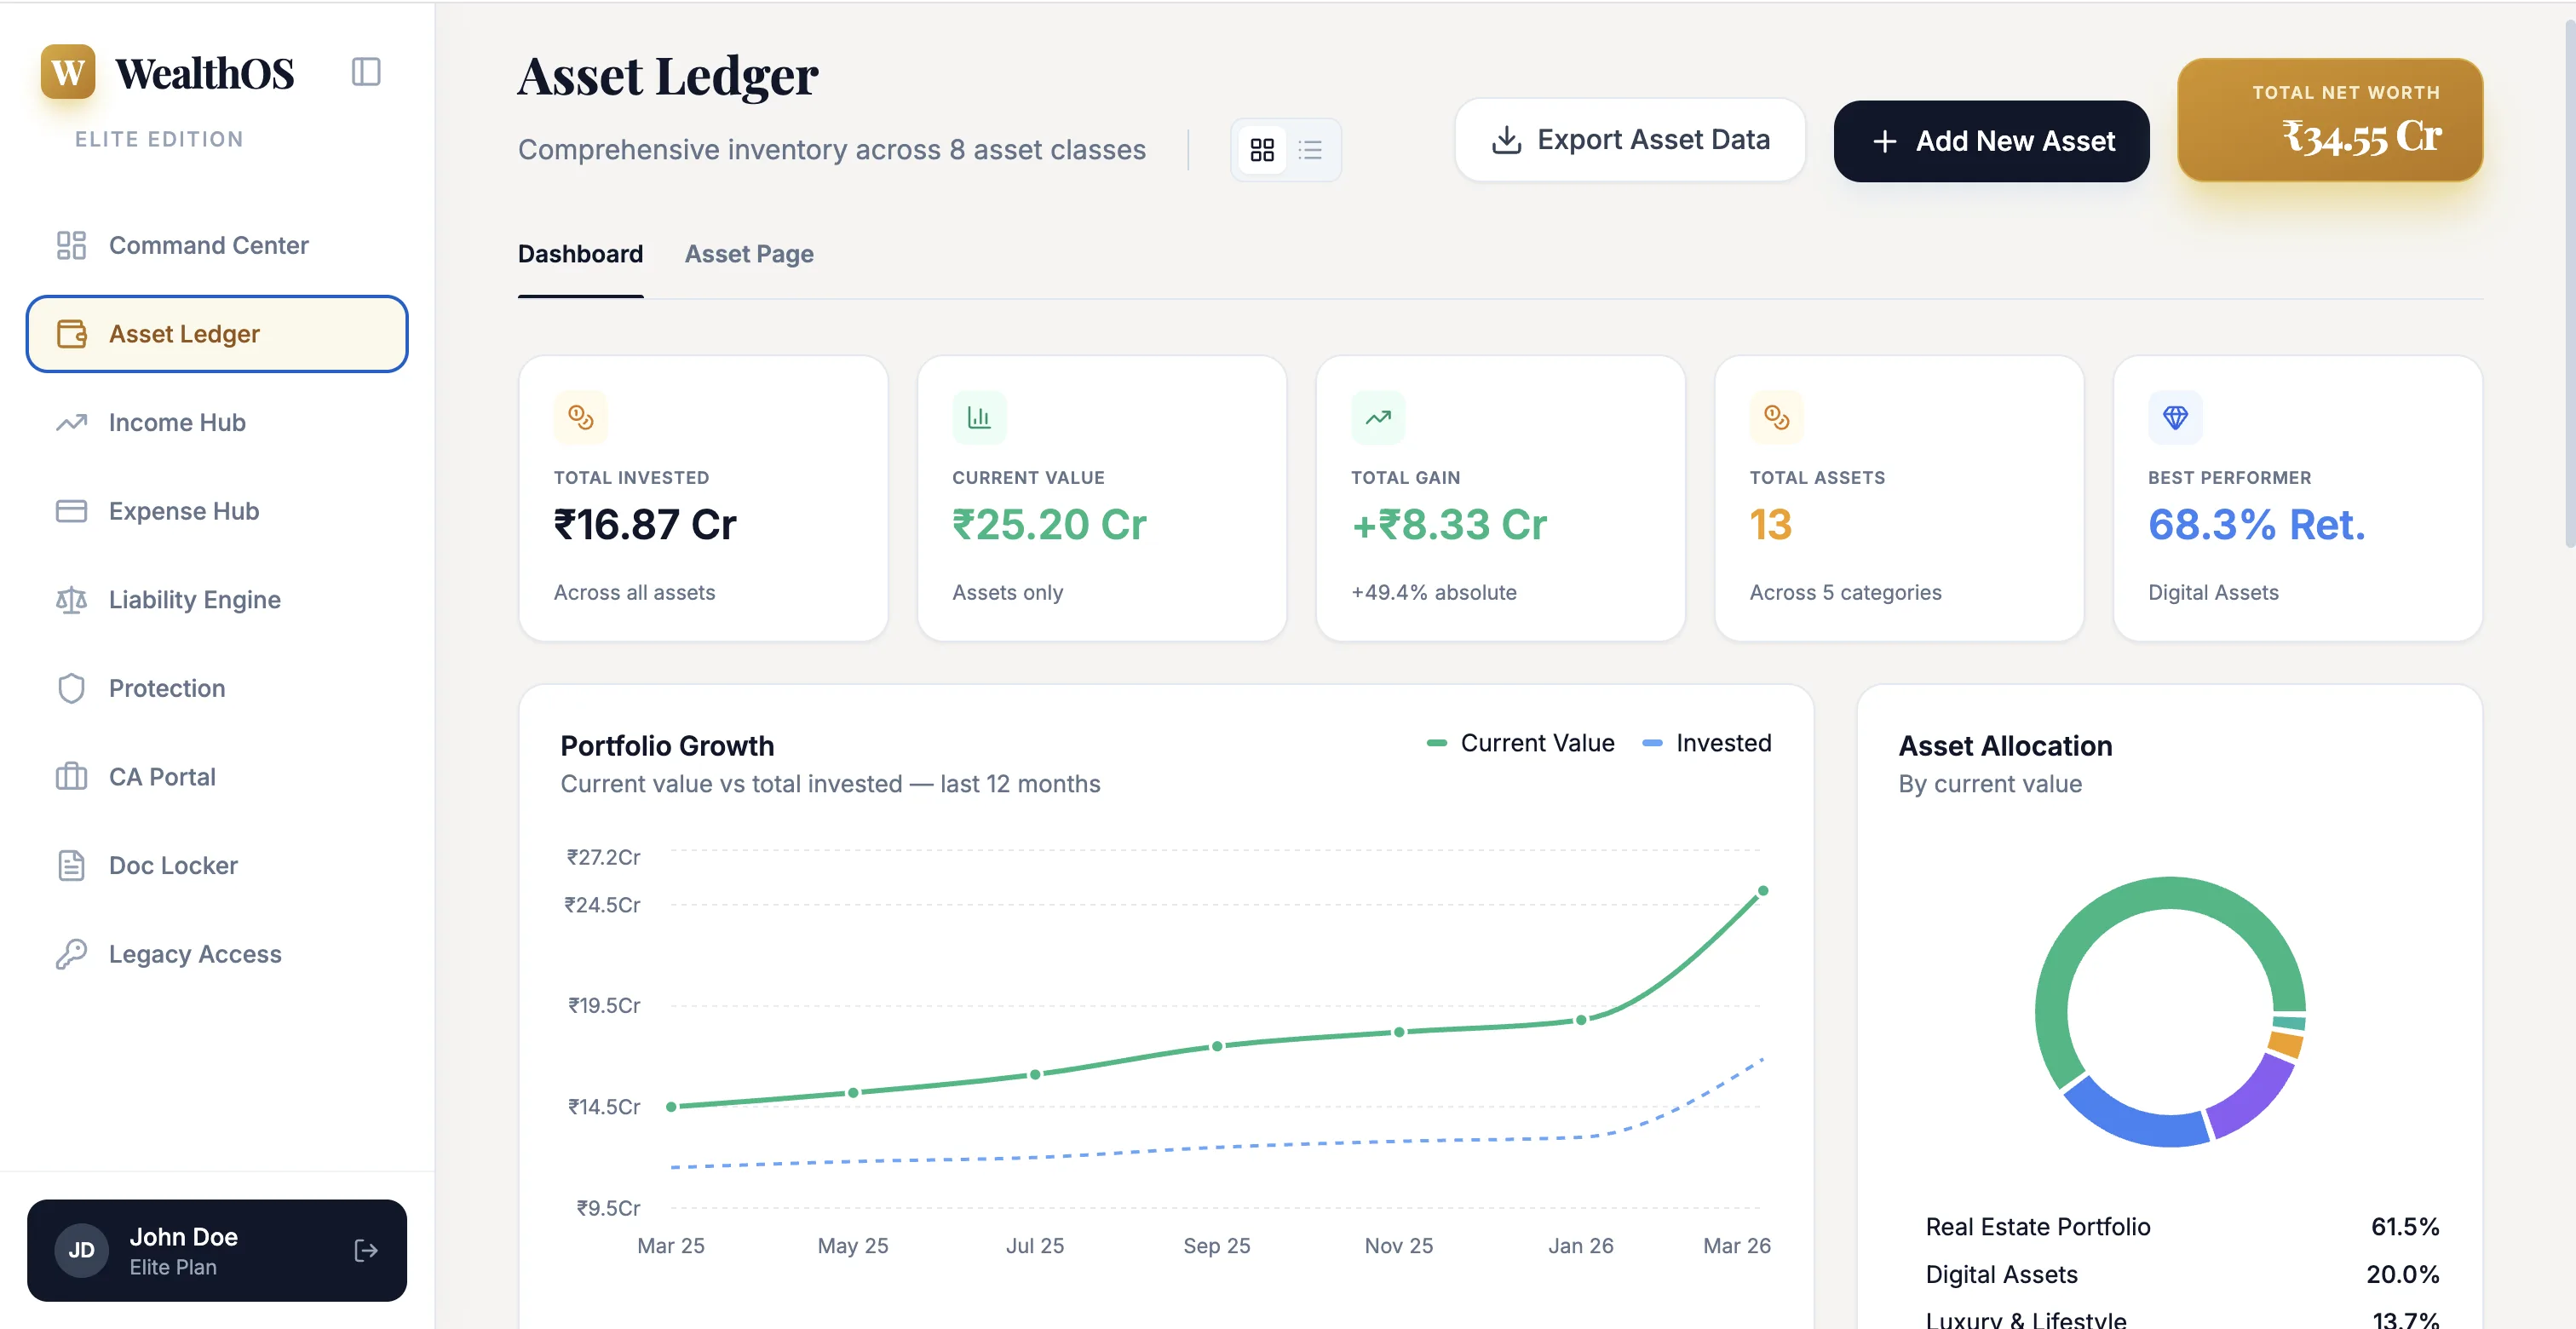Navigate to Legacy Access

point(217,954)
